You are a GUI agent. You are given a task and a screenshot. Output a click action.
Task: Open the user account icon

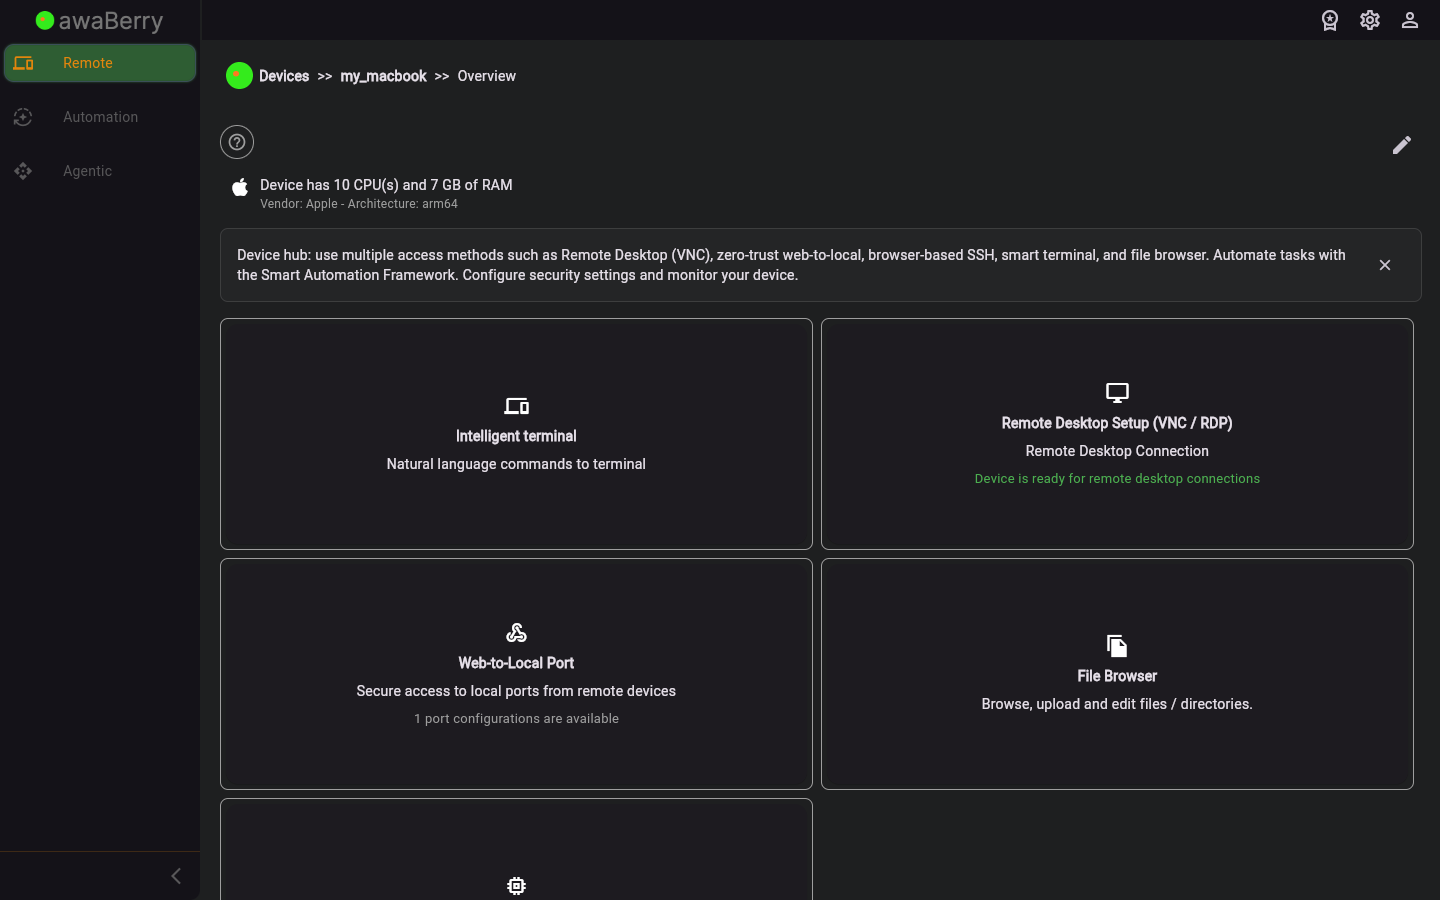(x=1410, y=20)
